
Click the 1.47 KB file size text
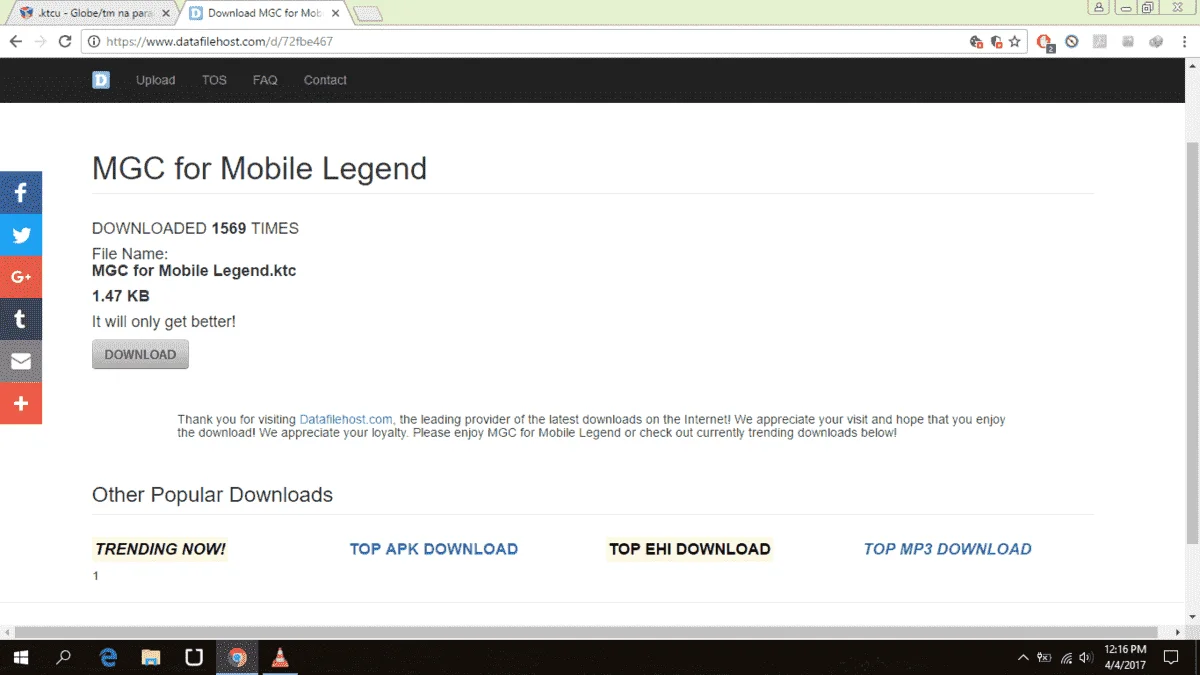pyautogui.click(x=121, y=296)
